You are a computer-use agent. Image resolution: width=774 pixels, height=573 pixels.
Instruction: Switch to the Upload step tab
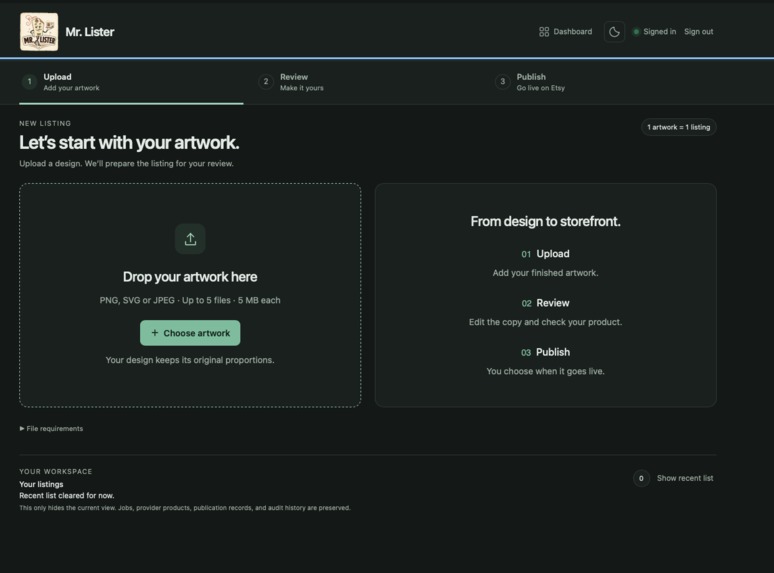tap(131, 82)
